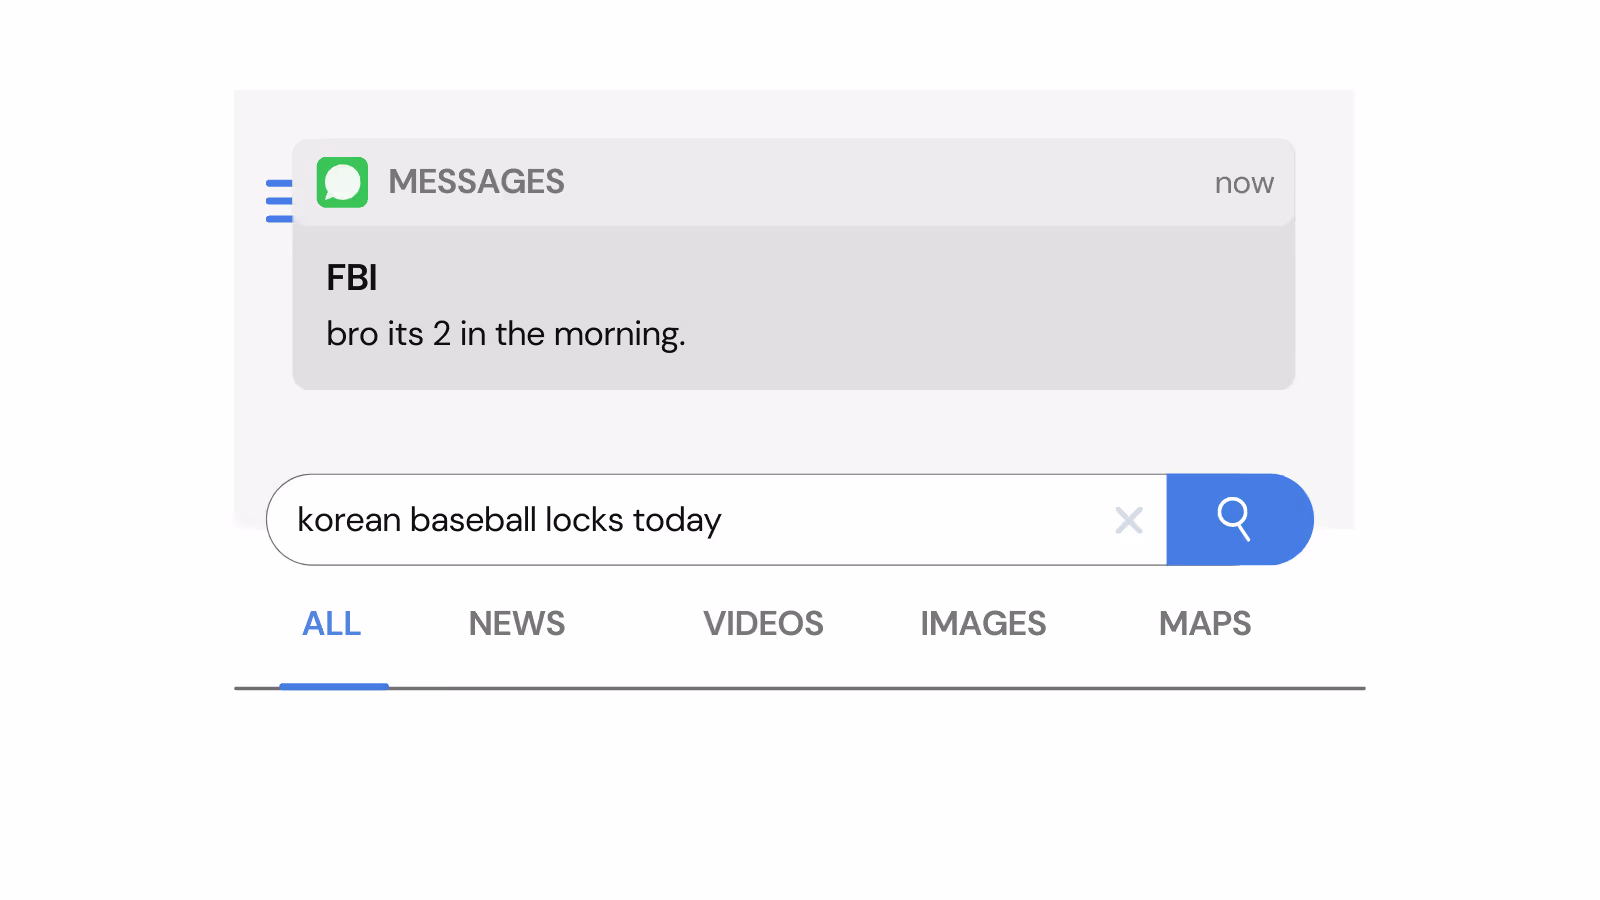Switch to the NEWS tab

(x=516, y=624)
